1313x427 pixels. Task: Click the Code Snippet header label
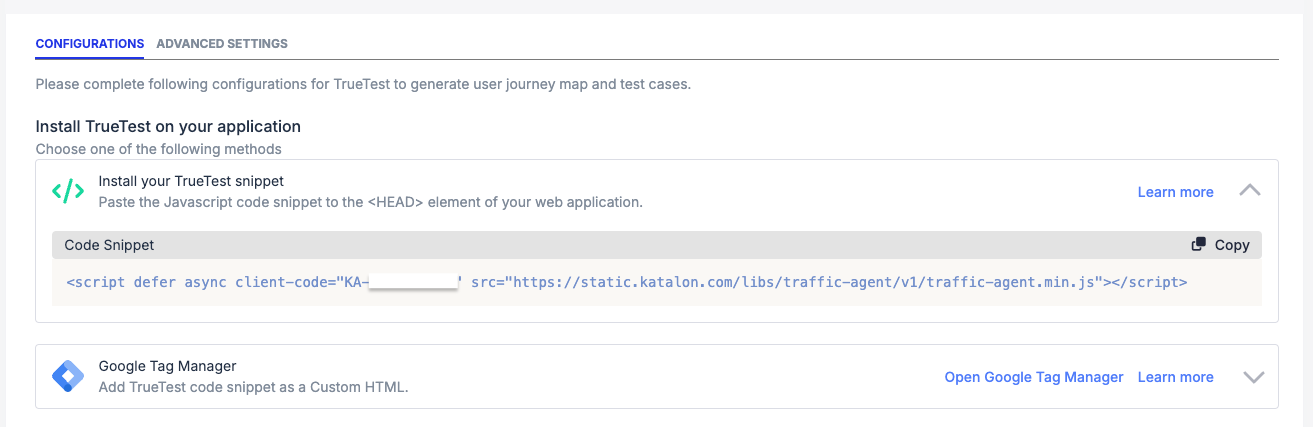pyautogui.click(x=109, y=245)
